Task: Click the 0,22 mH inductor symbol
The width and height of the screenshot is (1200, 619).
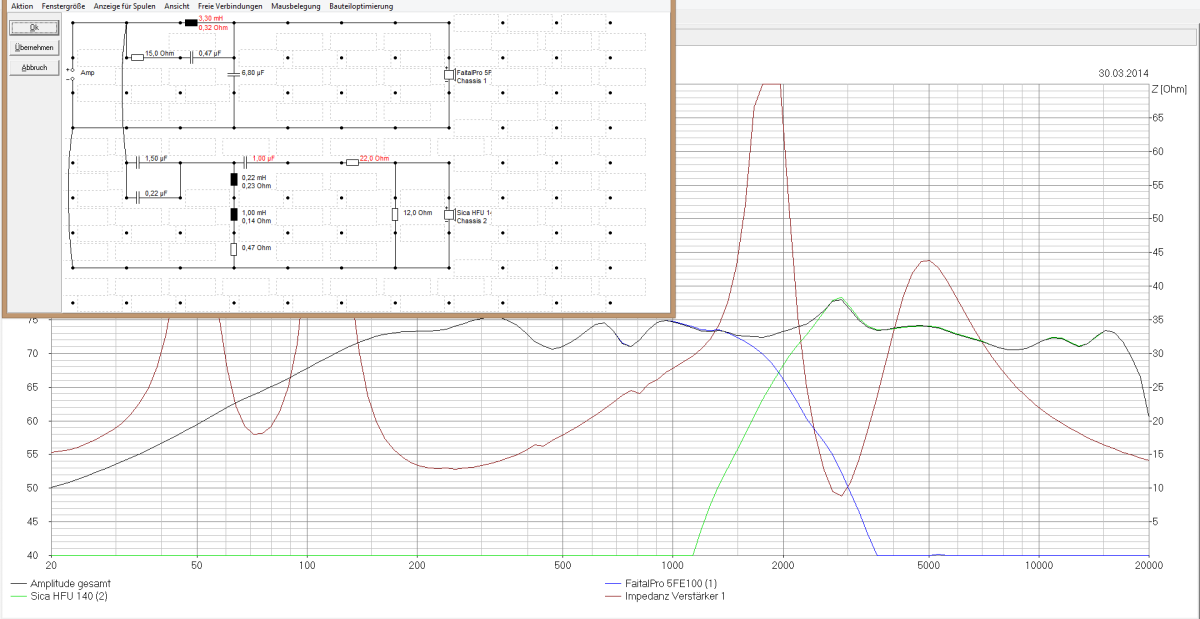Action: (x=234, y=180)
